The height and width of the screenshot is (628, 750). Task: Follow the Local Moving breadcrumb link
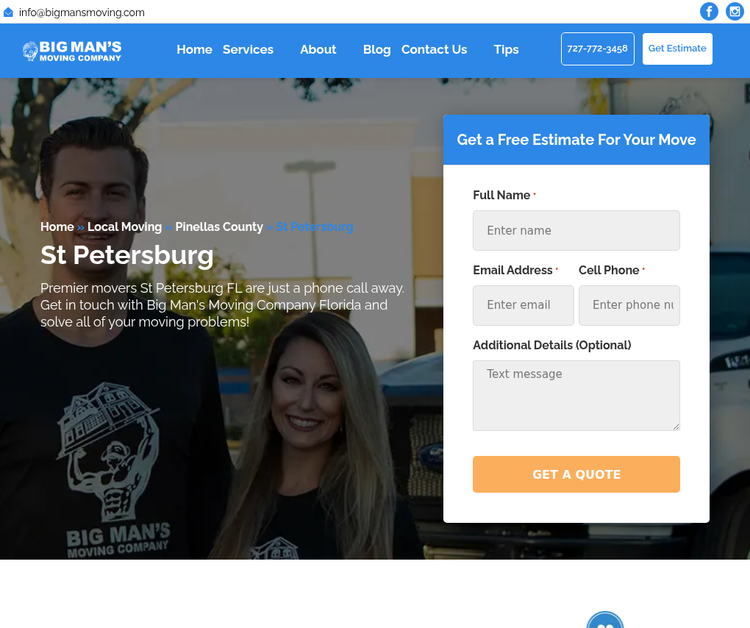pyautogui.click(x=124, y=227)
